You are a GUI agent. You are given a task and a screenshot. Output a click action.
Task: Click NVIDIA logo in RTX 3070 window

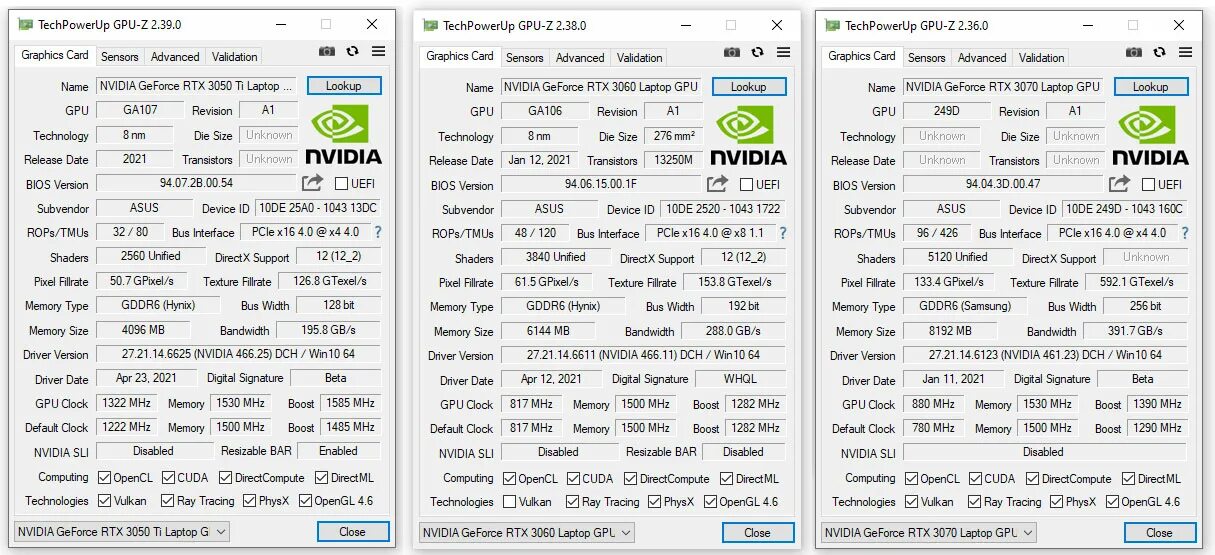tap(1150, 136)
